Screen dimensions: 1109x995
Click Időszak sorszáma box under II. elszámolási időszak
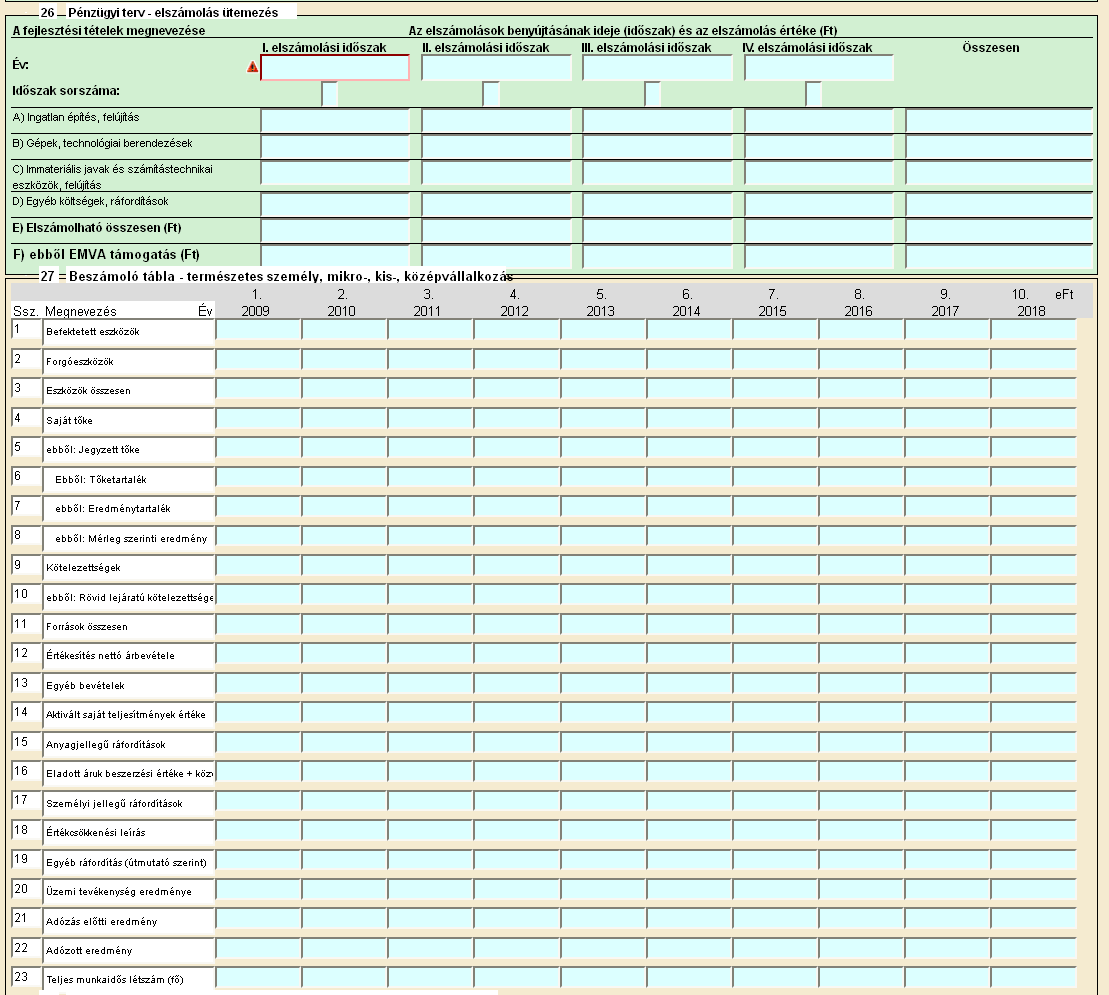[x=491, y=94]
